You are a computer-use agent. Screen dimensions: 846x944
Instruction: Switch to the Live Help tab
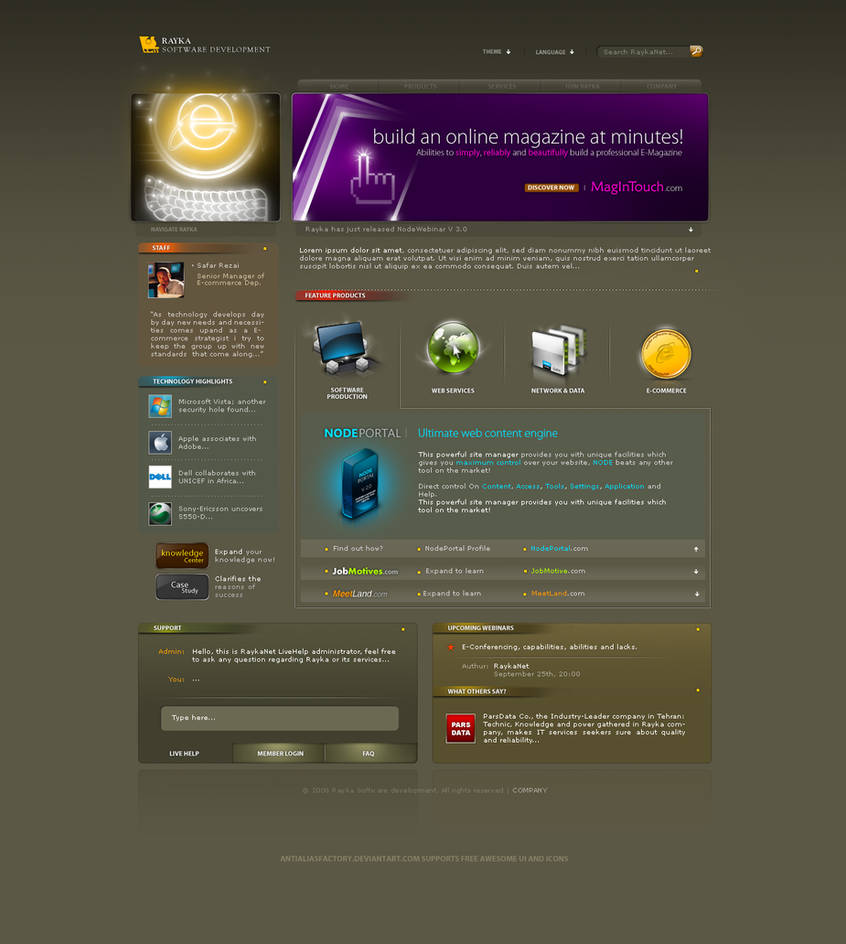coord(185,754)
